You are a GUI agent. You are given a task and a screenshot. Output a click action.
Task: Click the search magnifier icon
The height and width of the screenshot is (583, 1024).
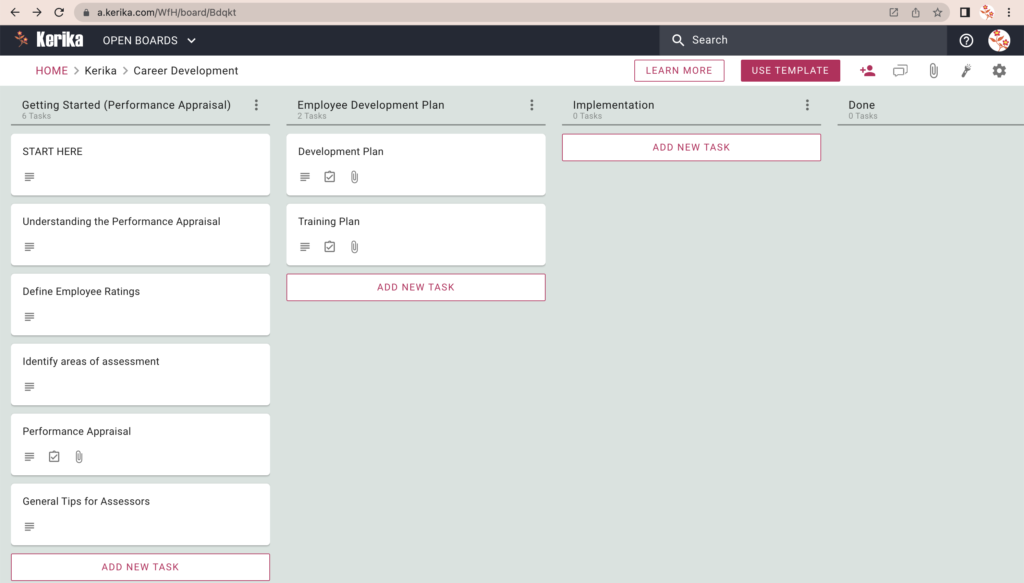tap(678, 40)
